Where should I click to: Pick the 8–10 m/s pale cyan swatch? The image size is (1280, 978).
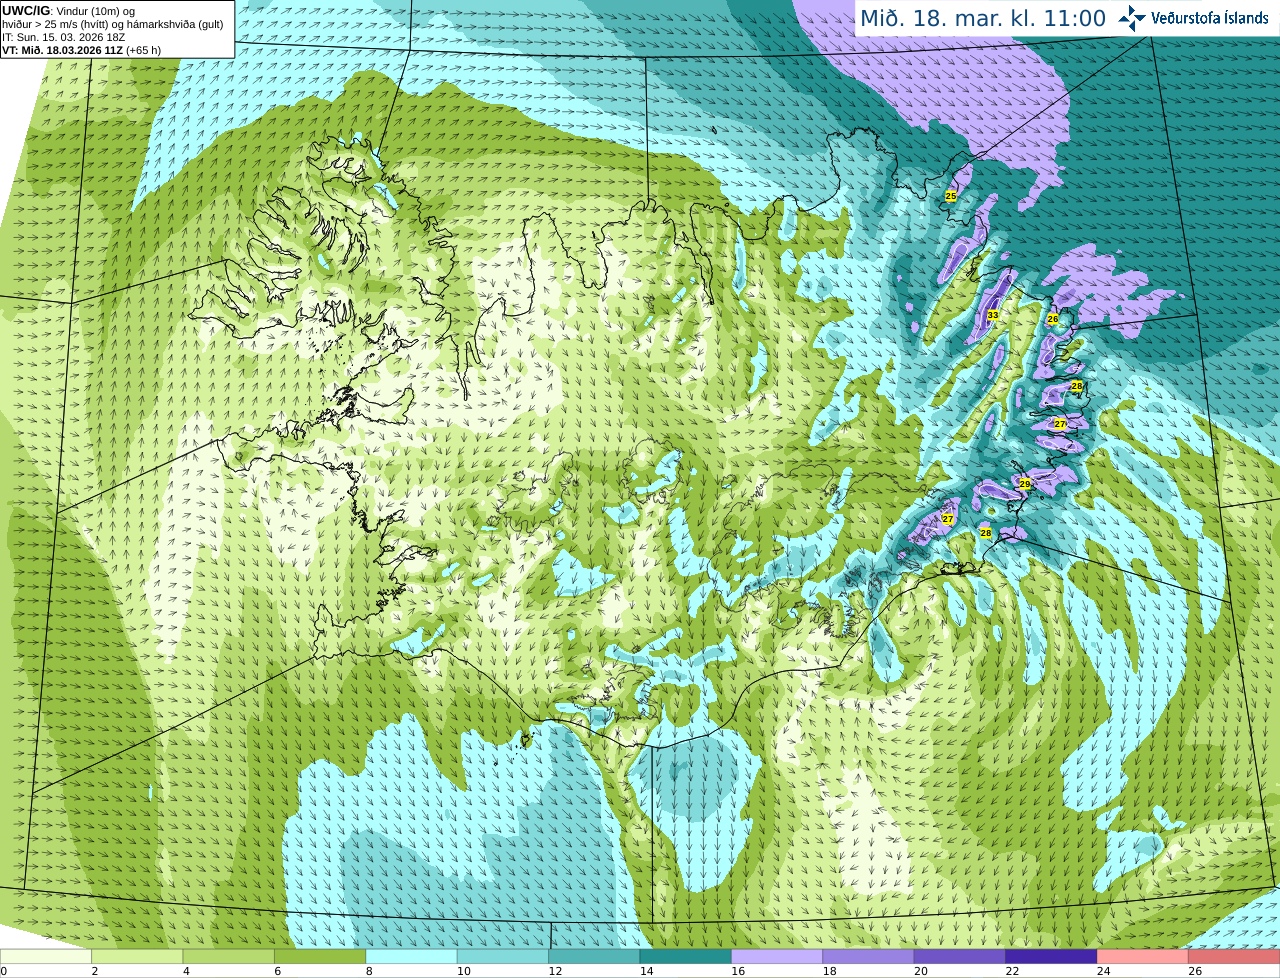click(x=412, y=956)
